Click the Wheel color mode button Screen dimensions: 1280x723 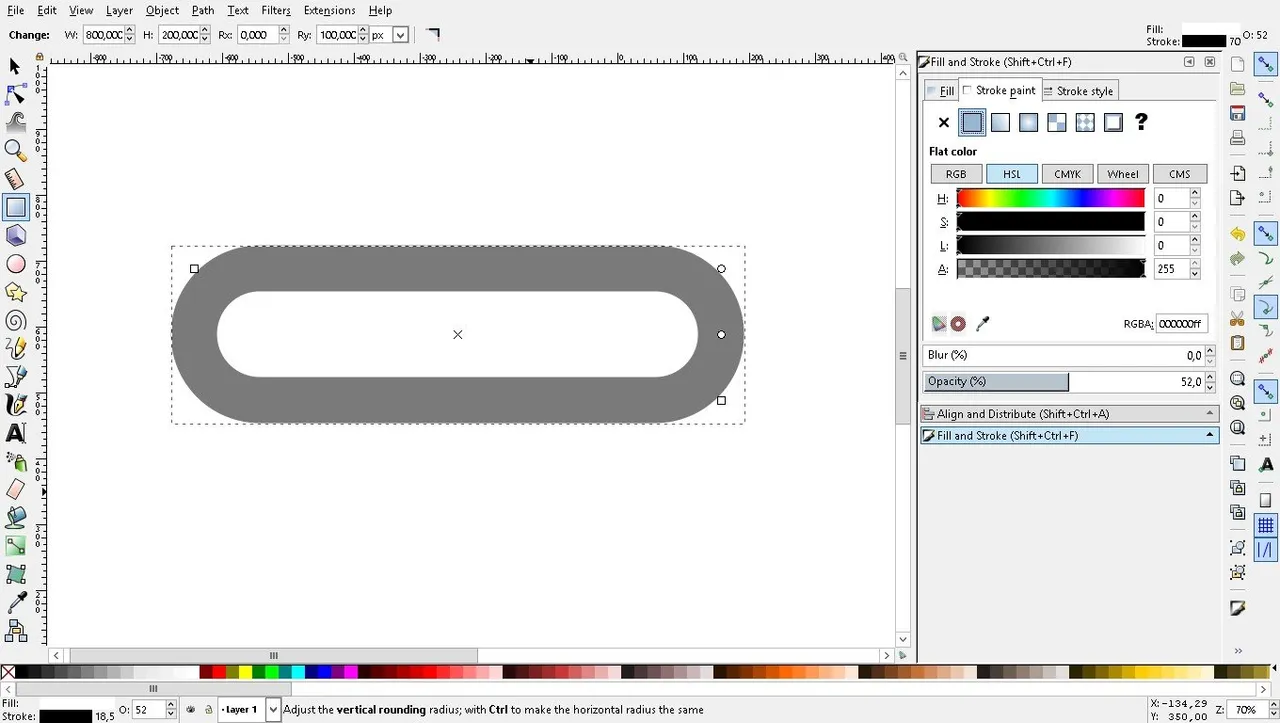1123,174
